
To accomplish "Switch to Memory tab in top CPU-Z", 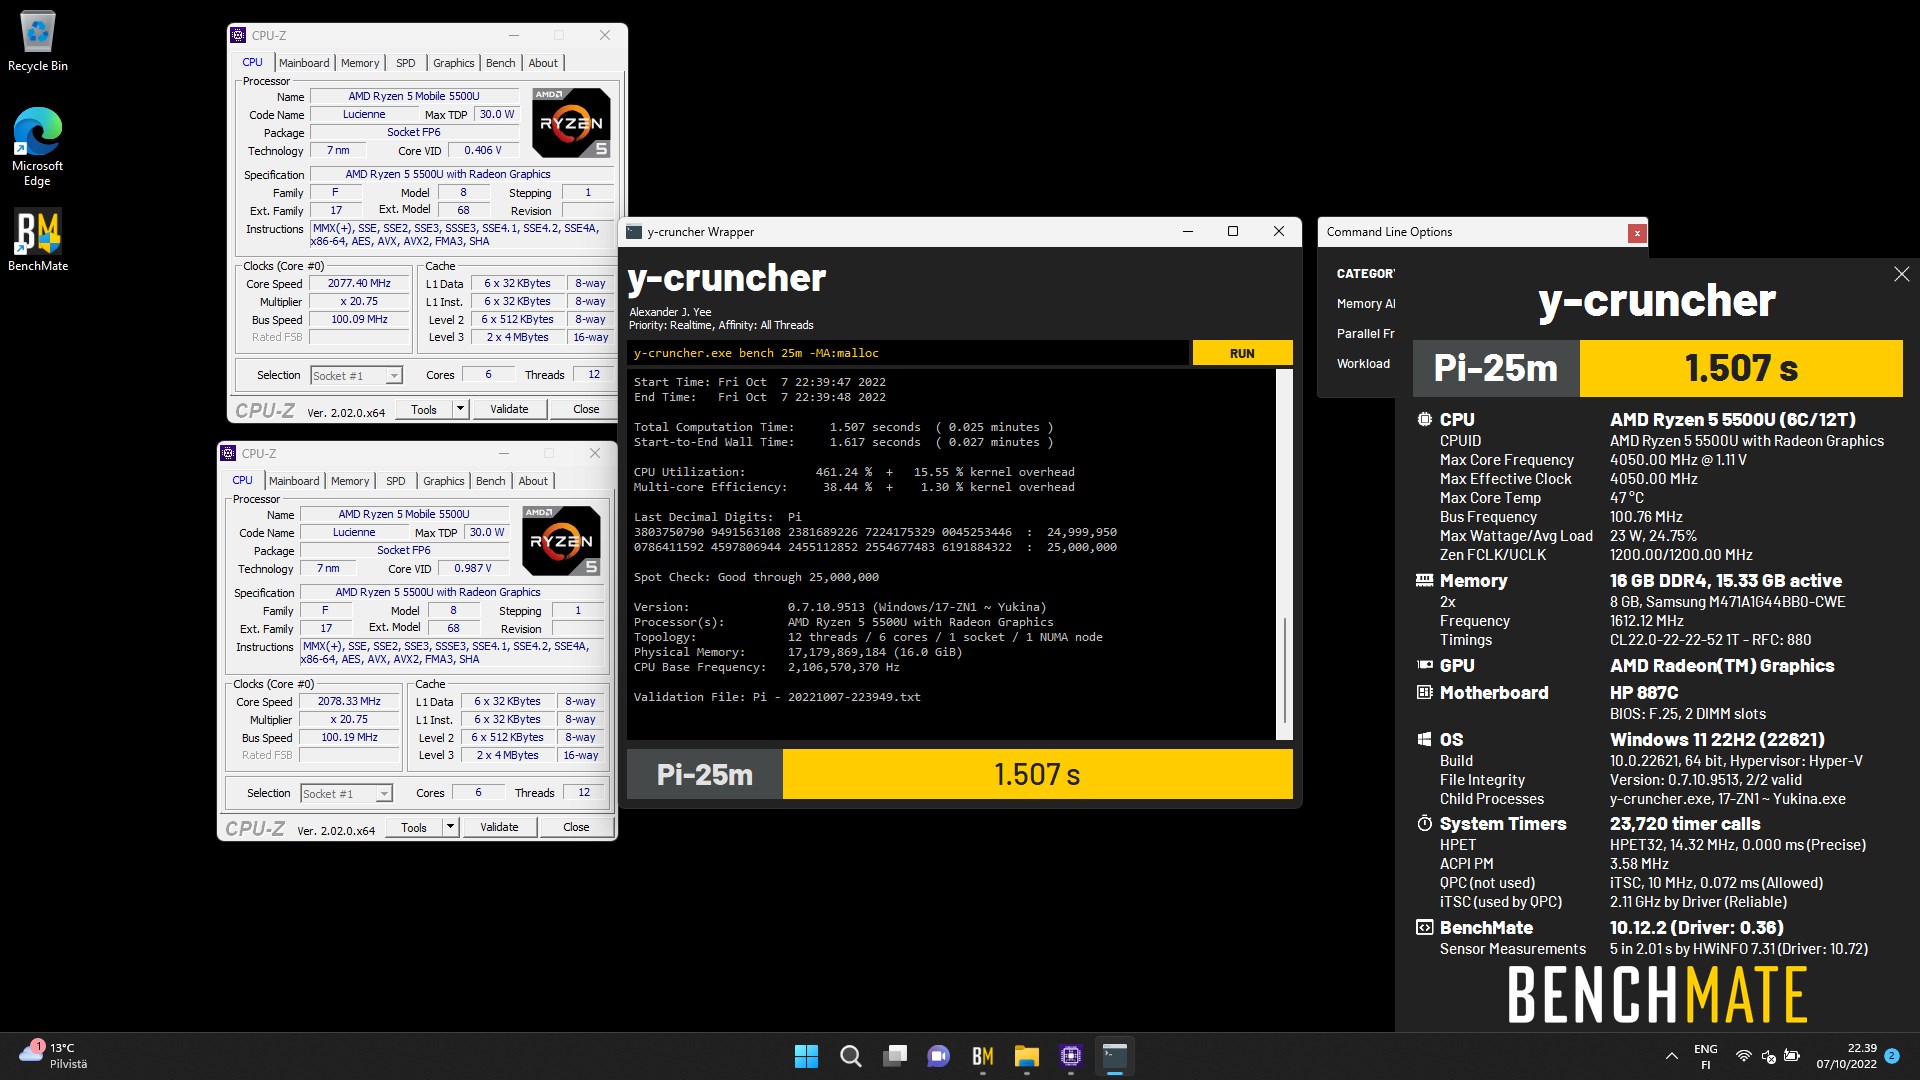I will click(x=360, y=63).
